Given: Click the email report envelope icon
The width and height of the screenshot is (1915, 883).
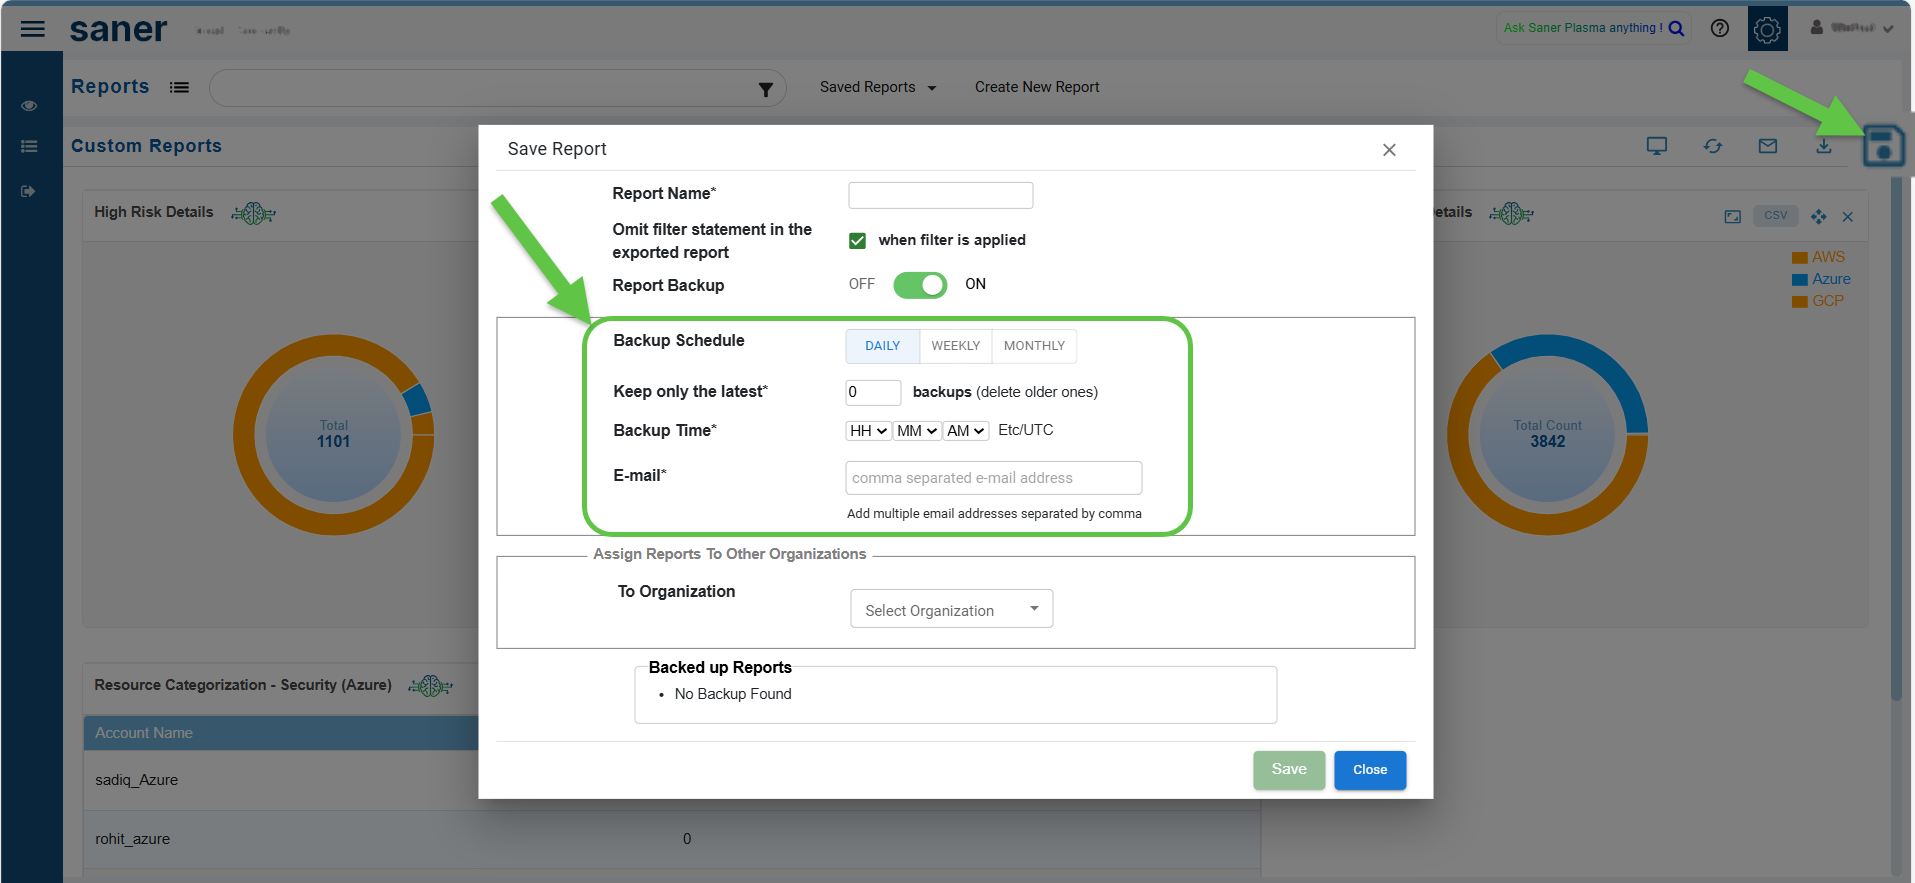Looking at the screenshot, I should (x=1768, y=146).
